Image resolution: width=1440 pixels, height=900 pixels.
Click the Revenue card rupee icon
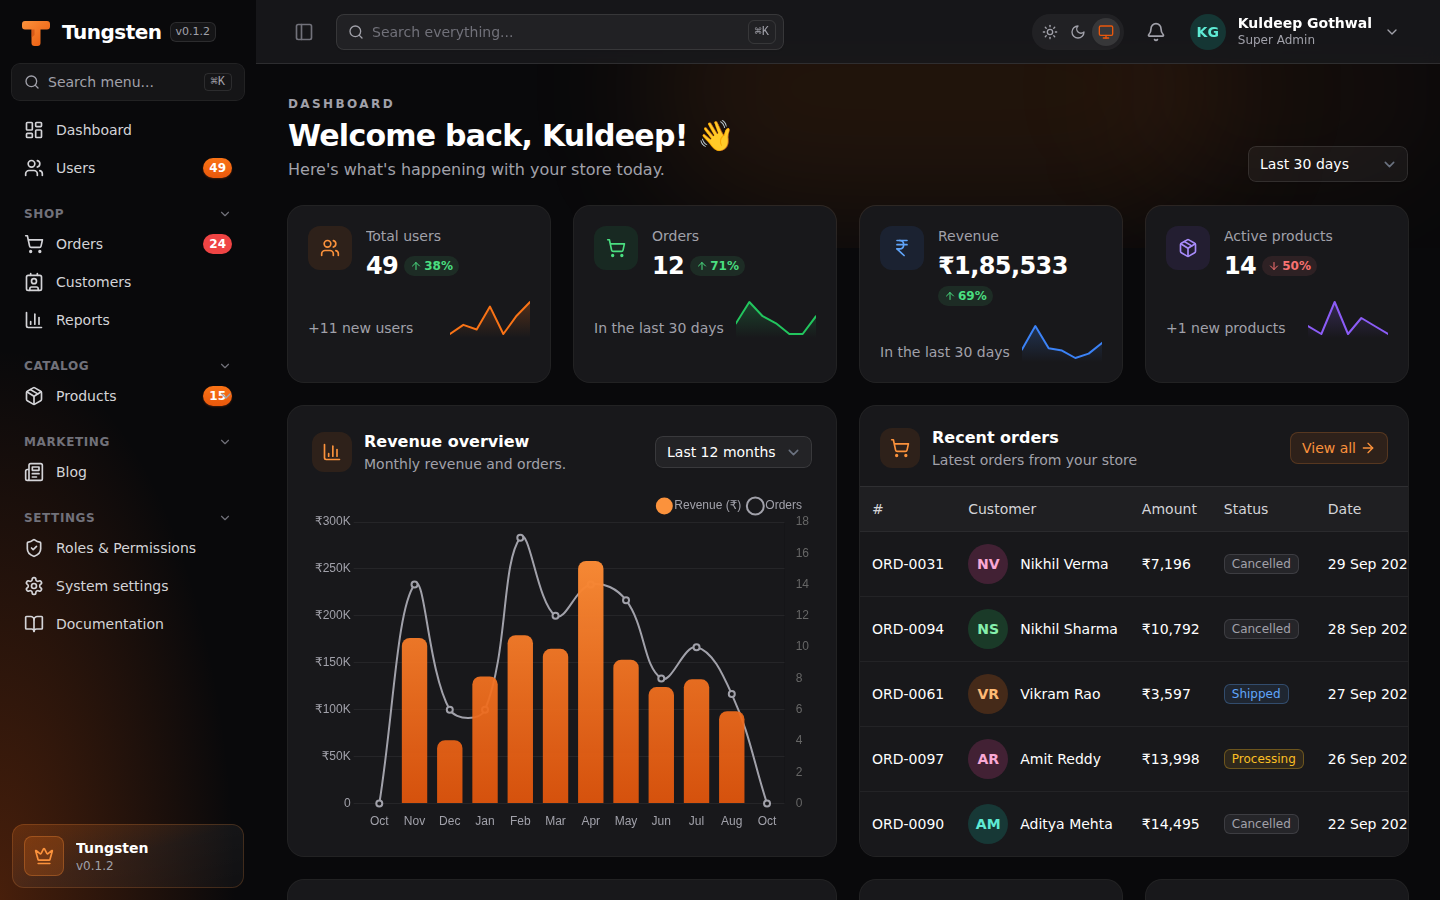(x=902, y=248)
